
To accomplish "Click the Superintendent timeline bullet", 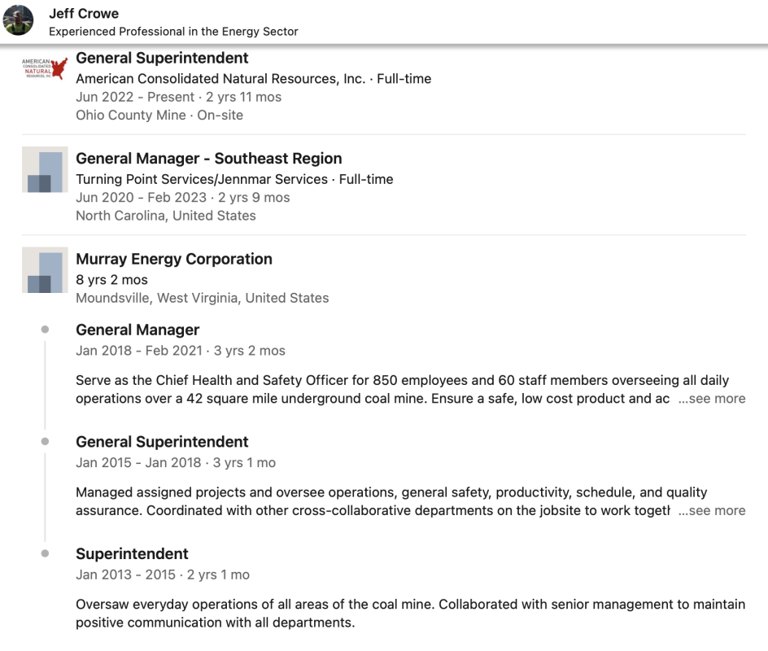I will click(45, 553).
